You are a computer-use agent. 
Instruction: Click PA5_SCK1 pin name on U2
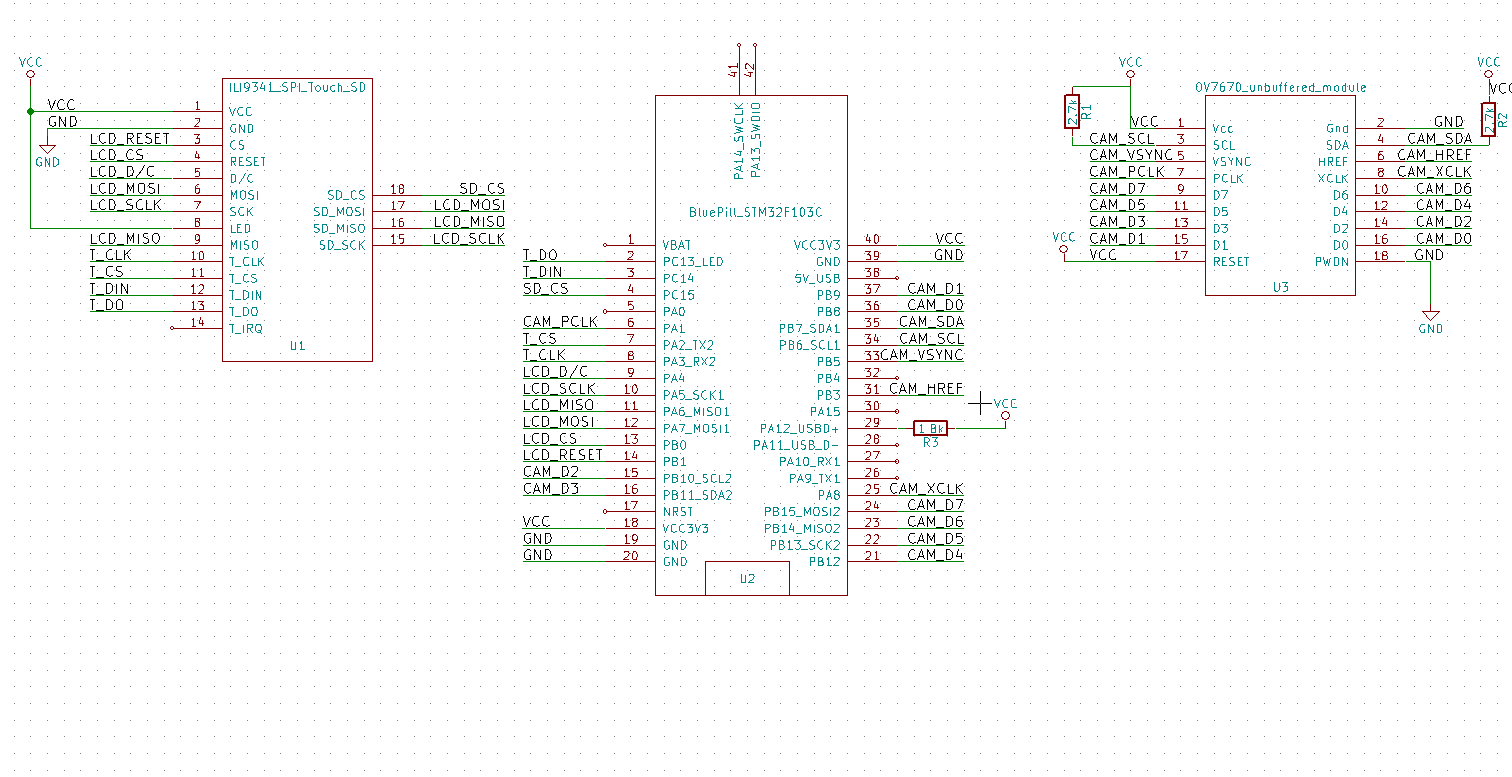pos(693,395)
